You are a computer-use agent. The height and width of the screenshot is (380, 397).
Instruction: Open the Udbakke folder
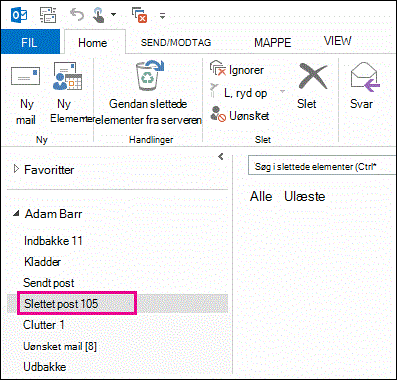point(45,367)
